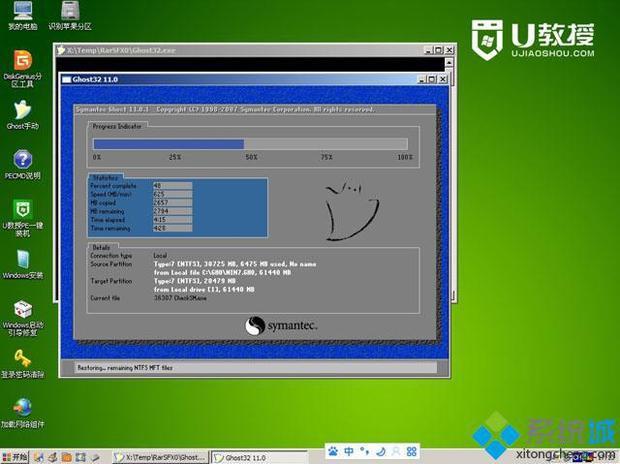The width and height of the screenshot is (620, 464).
Task: Click the Ghost restore progress bar
Action: point(250,144)
